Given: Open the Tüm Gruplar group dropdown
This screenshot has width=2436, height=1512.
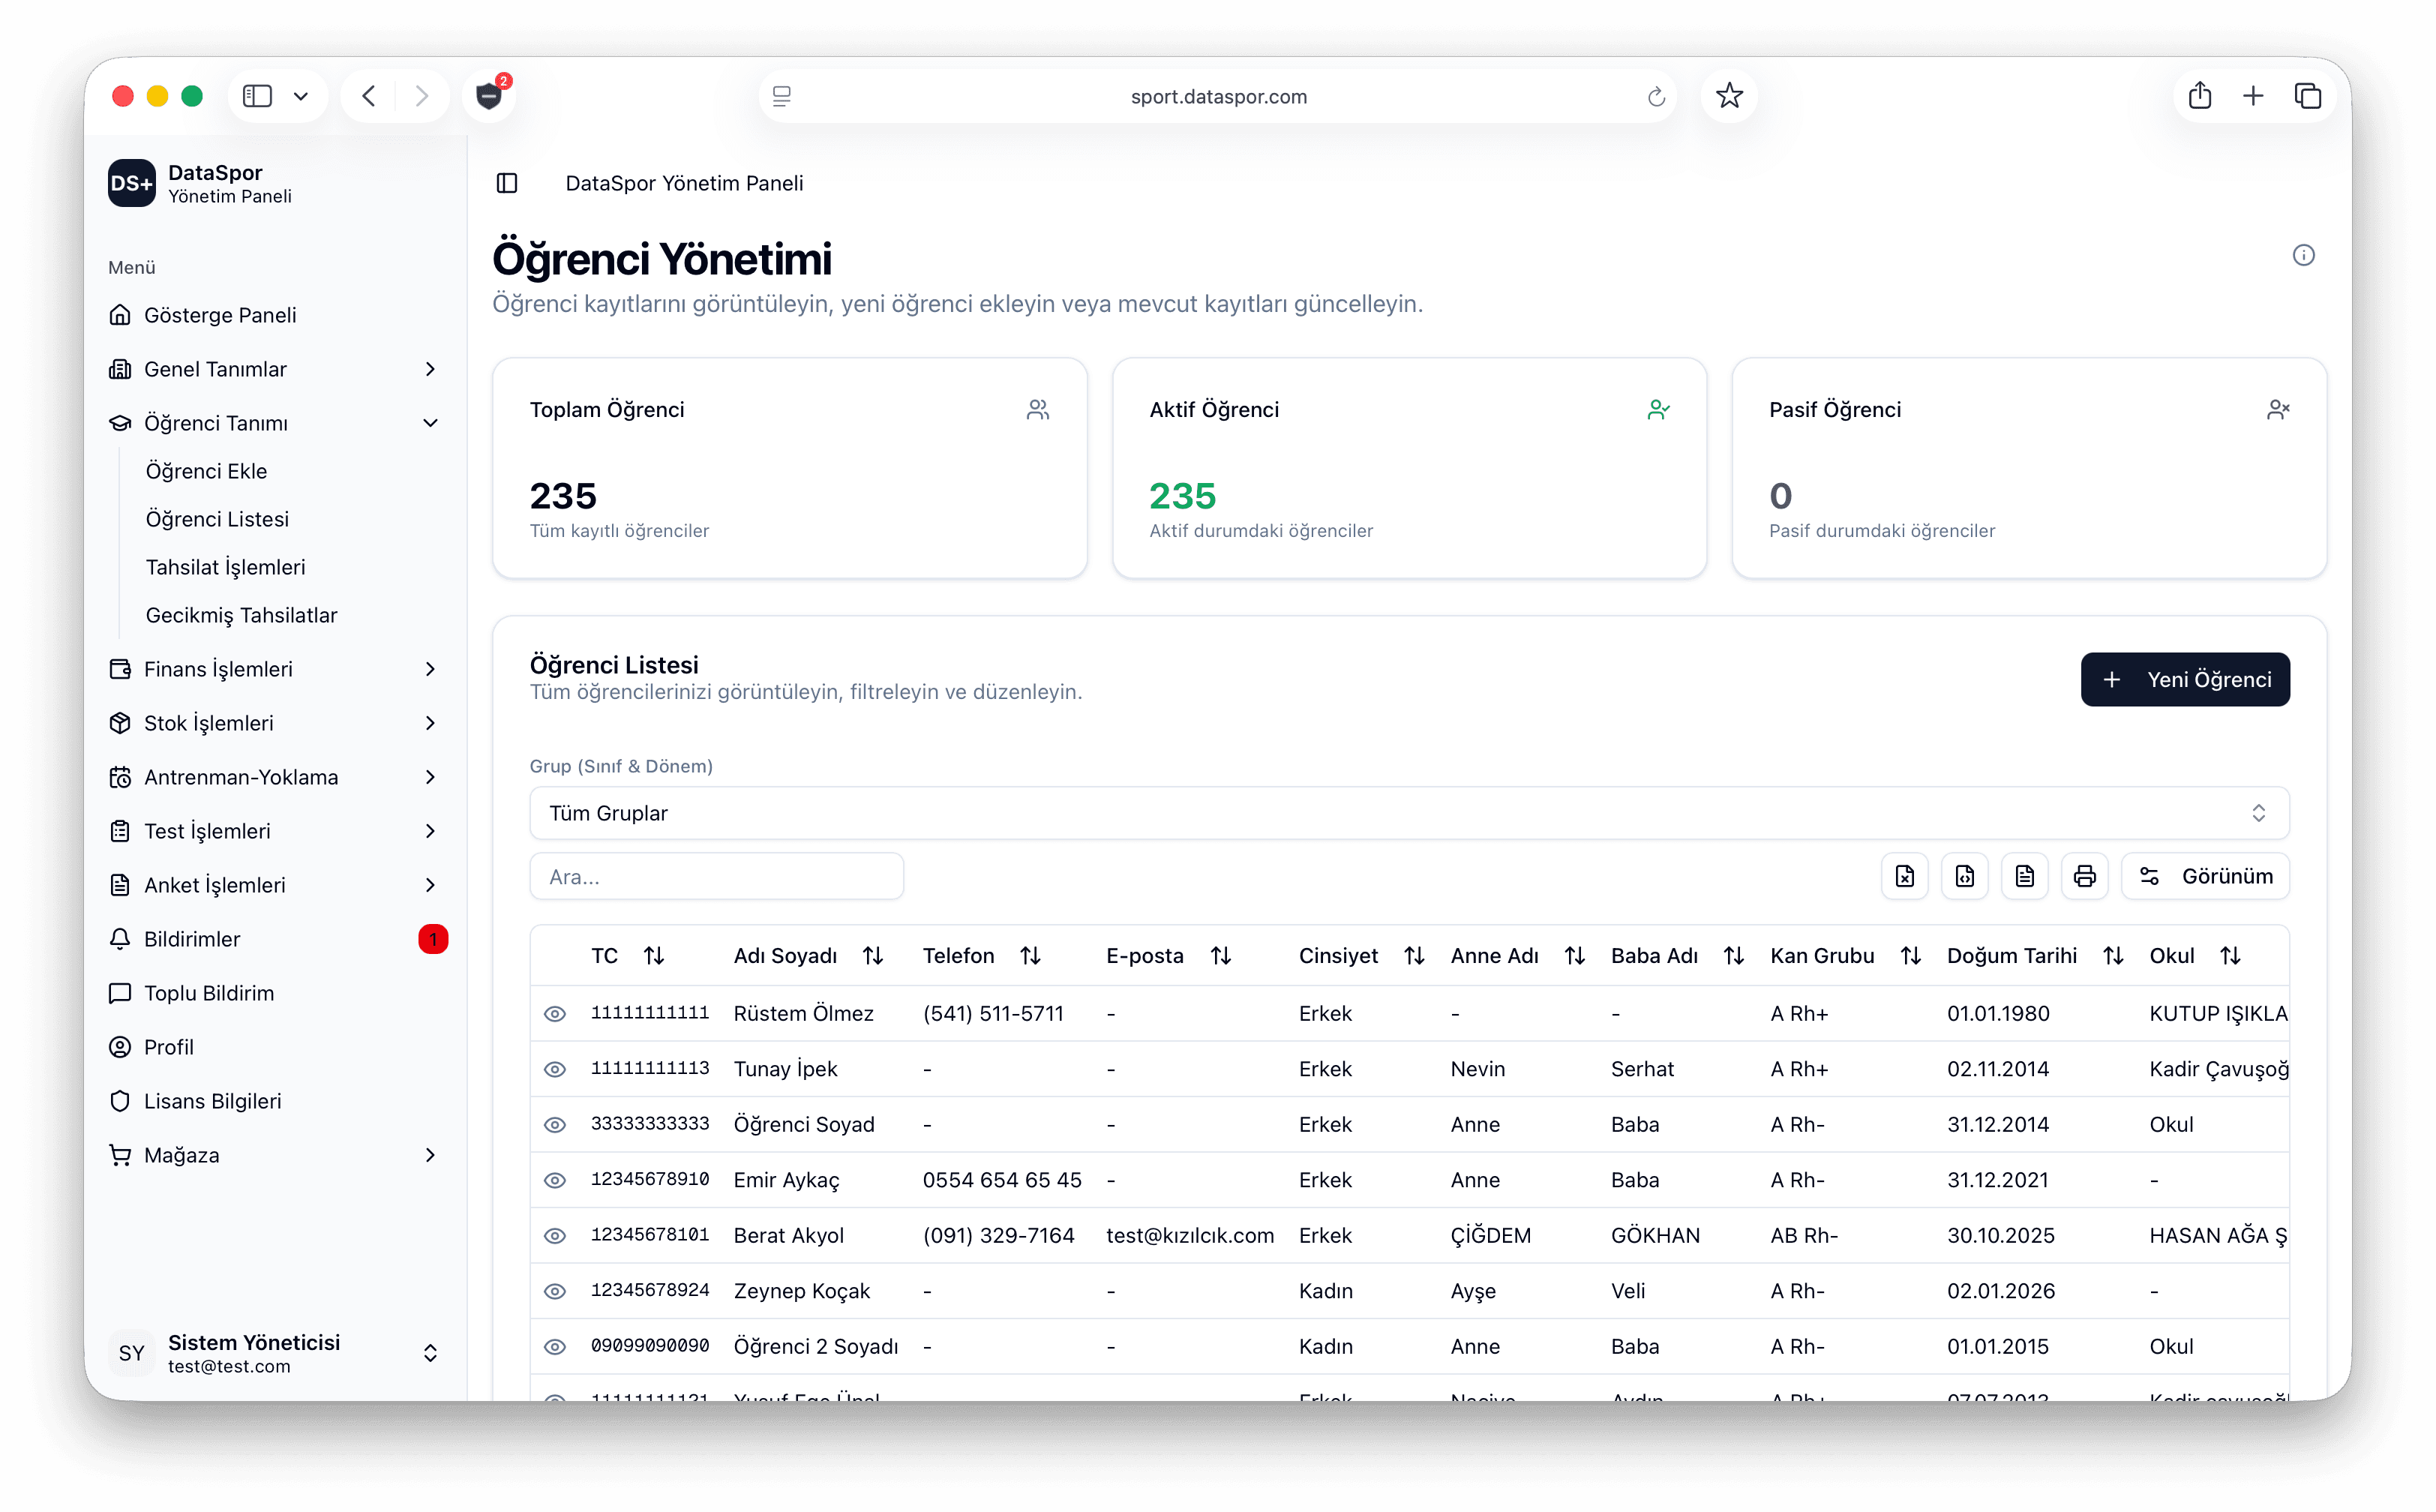Looking at the screenshot, I should 1408,813.
